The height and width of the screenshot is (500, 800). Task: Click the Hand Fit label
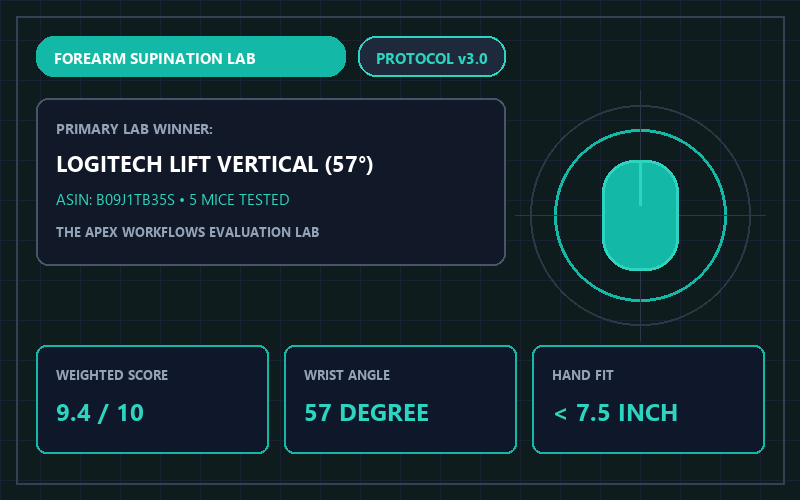point(583,375)
